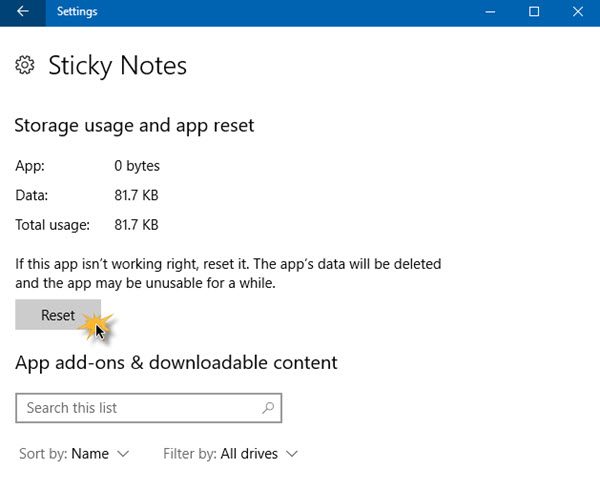The width and height of the screenshot is (600, 490).
Task: Go back using the back arrow
Action: (23, 12)
